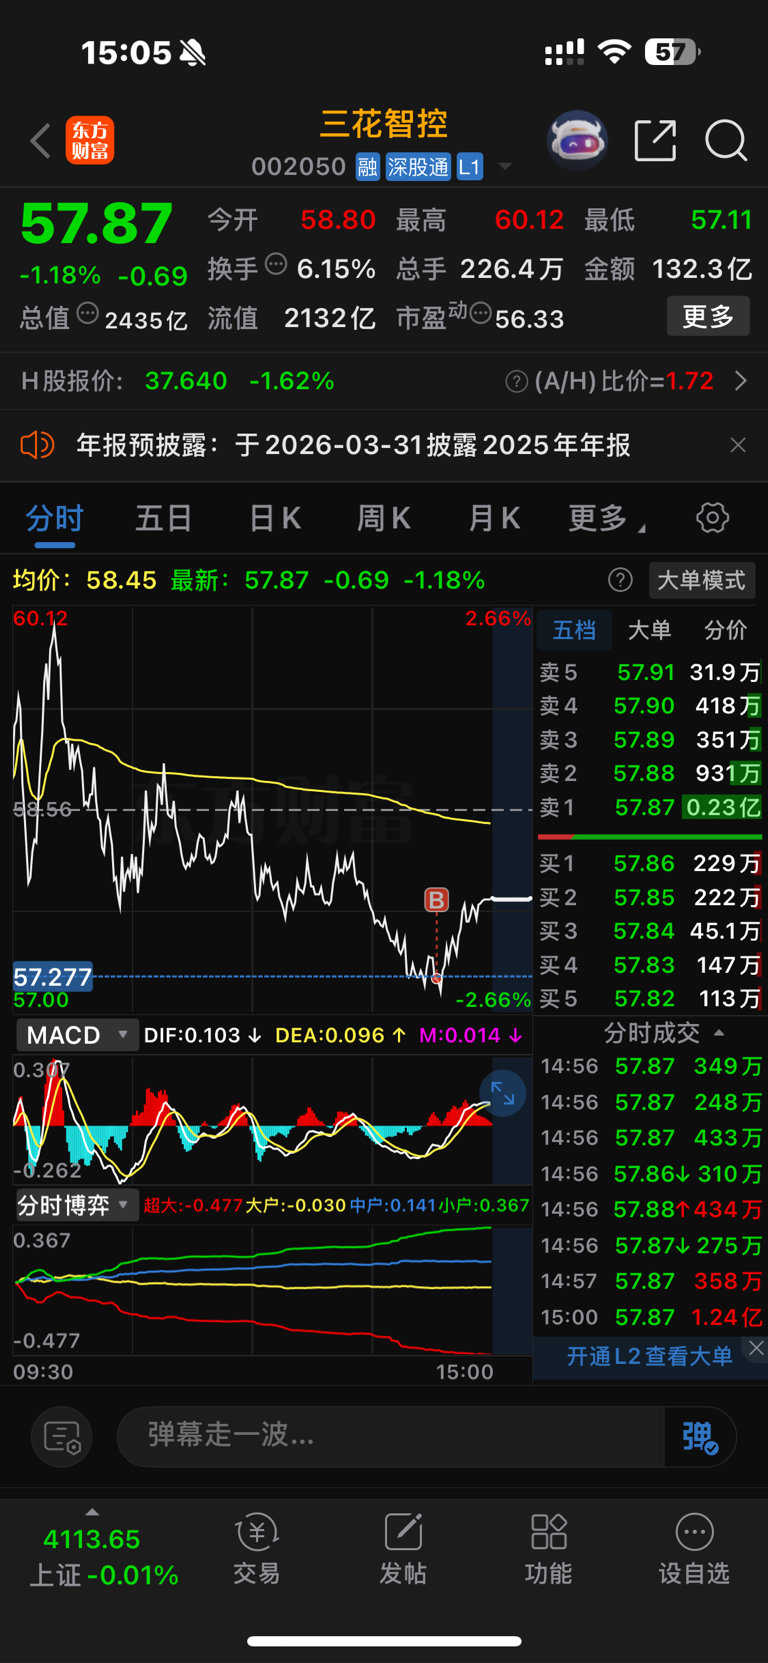Tap the share export icon
This screenshot has height=1663, width=768.
[656, 140]
